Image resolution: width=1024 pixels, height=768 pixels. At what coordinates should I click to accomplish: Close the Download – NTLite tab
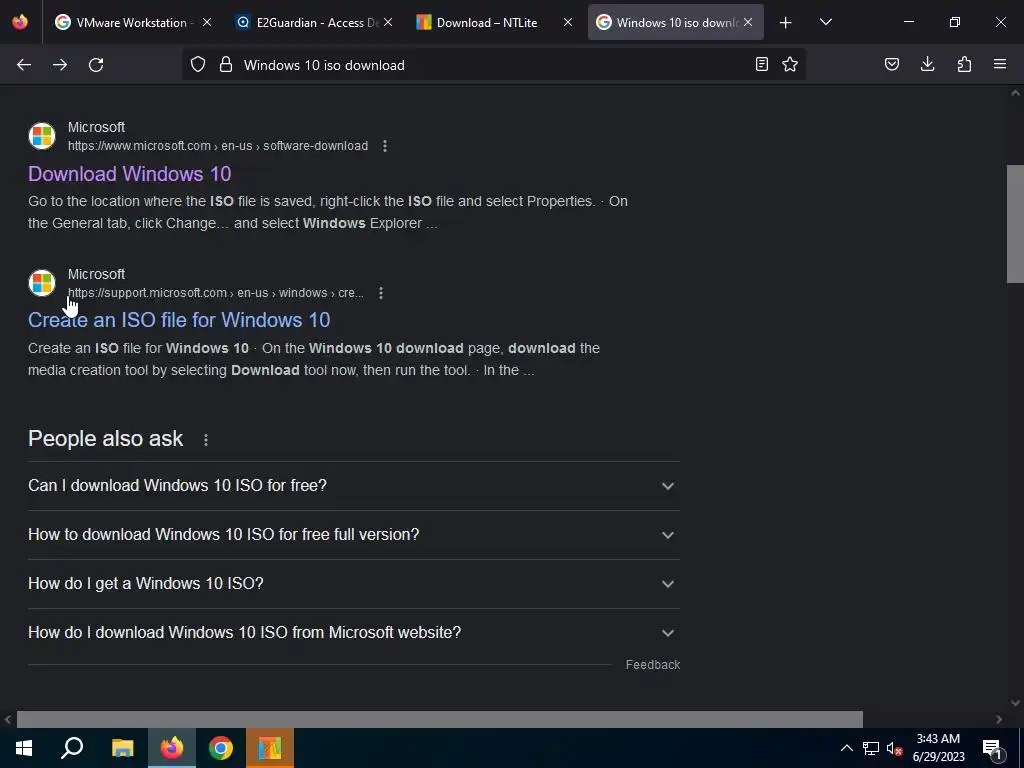568,22
